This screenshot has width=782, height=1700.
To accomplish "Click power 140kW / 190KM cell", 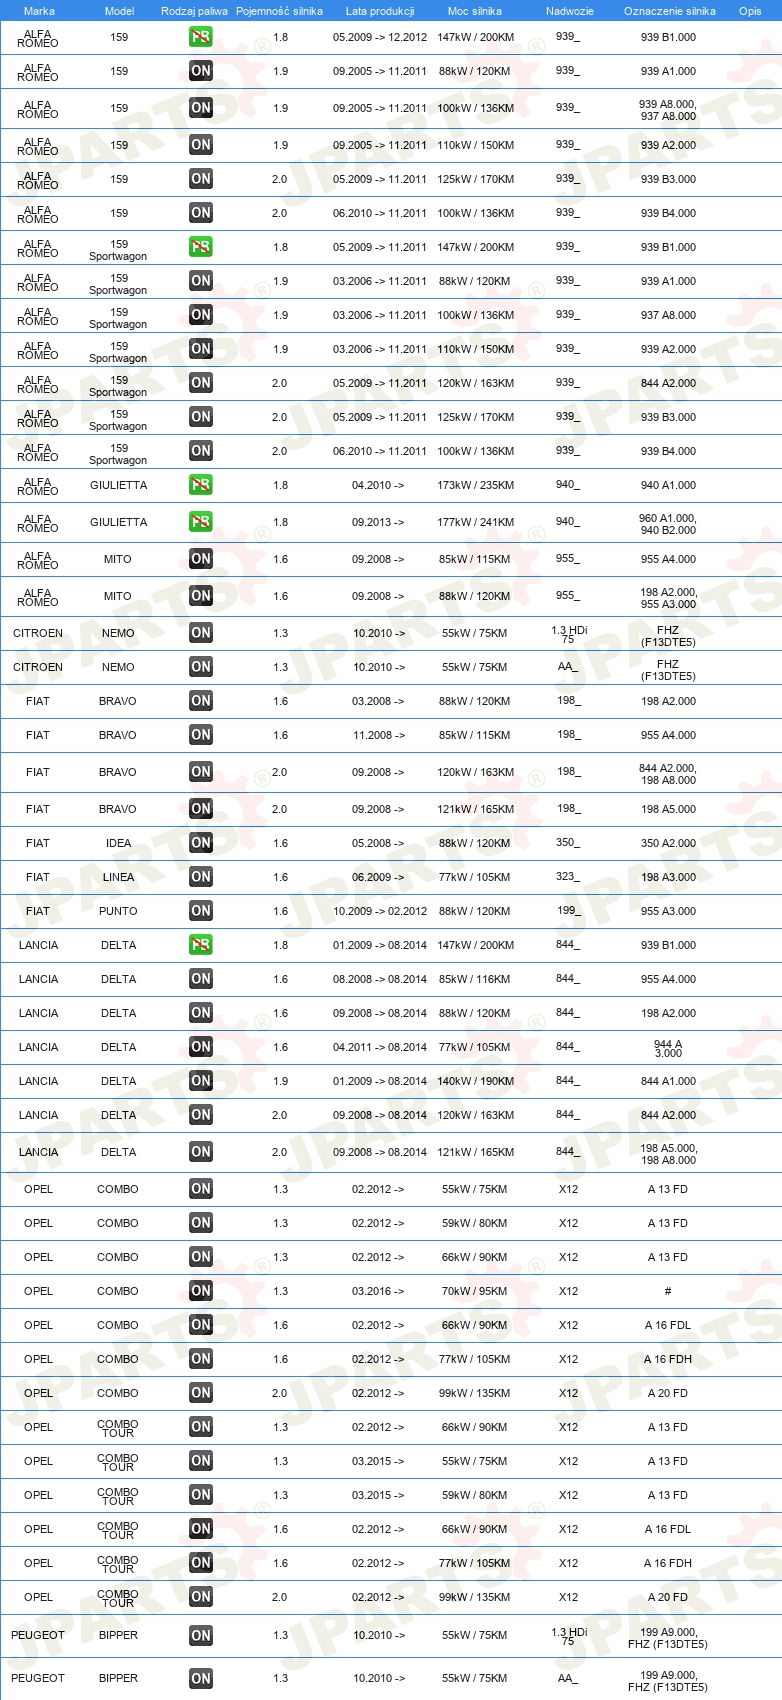I will 476,1081.
